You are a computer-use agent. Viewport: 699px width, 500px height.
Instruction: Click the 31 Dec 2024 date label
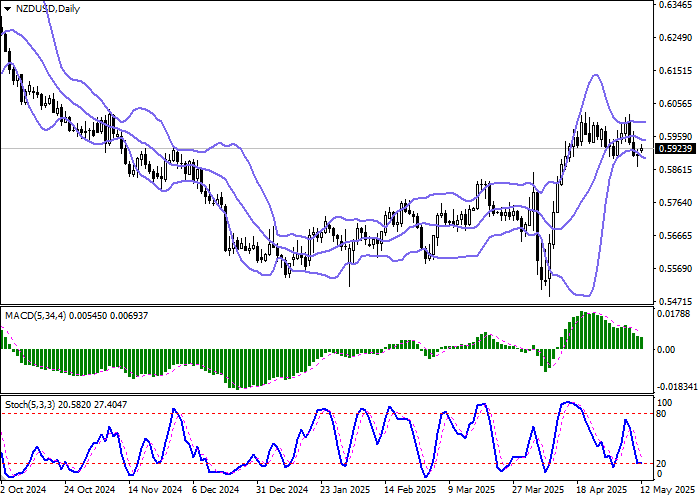point(280,491)
